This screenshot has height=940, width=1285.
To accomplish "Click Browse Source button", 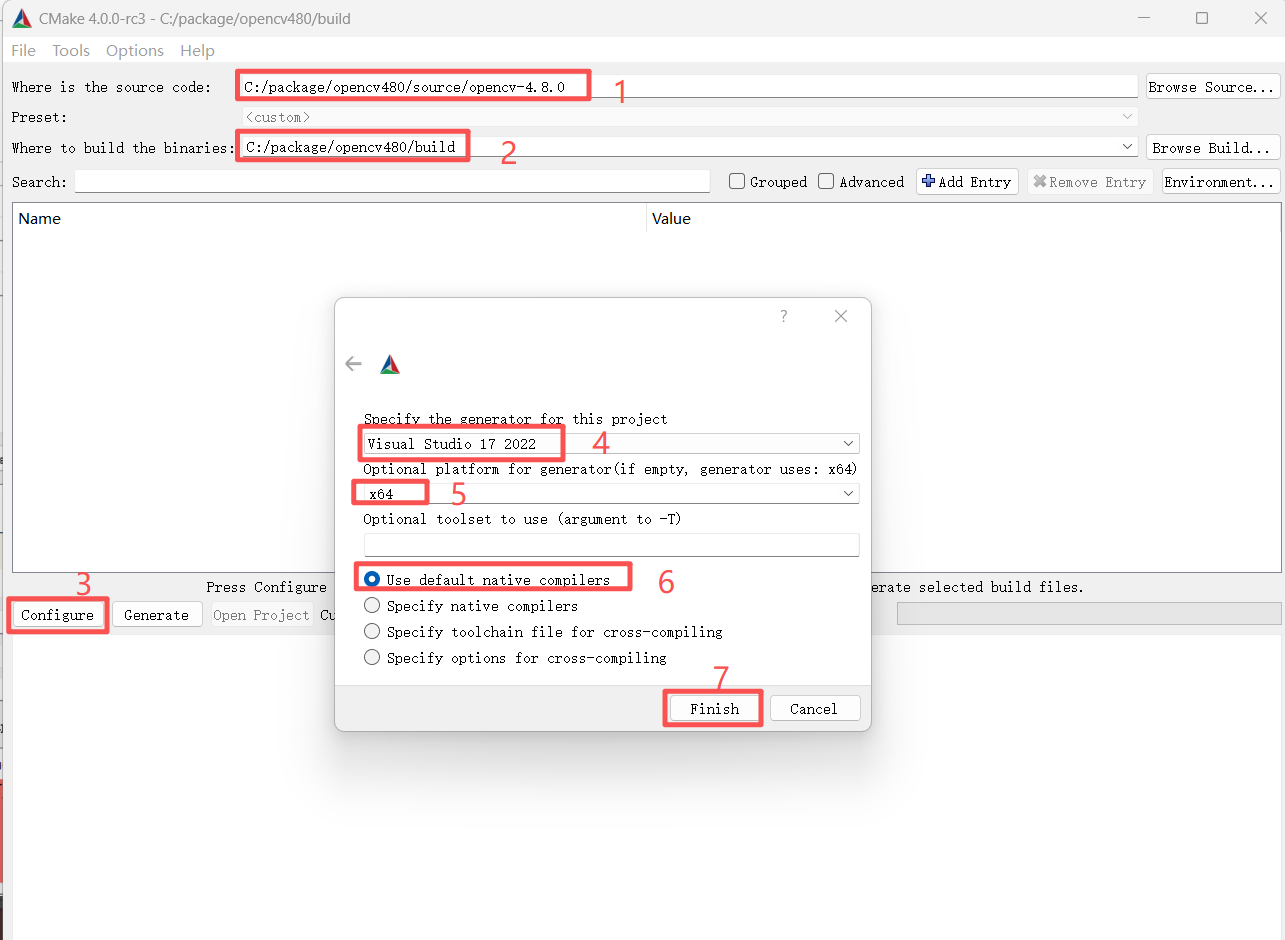I will [x=1213, y=87].
